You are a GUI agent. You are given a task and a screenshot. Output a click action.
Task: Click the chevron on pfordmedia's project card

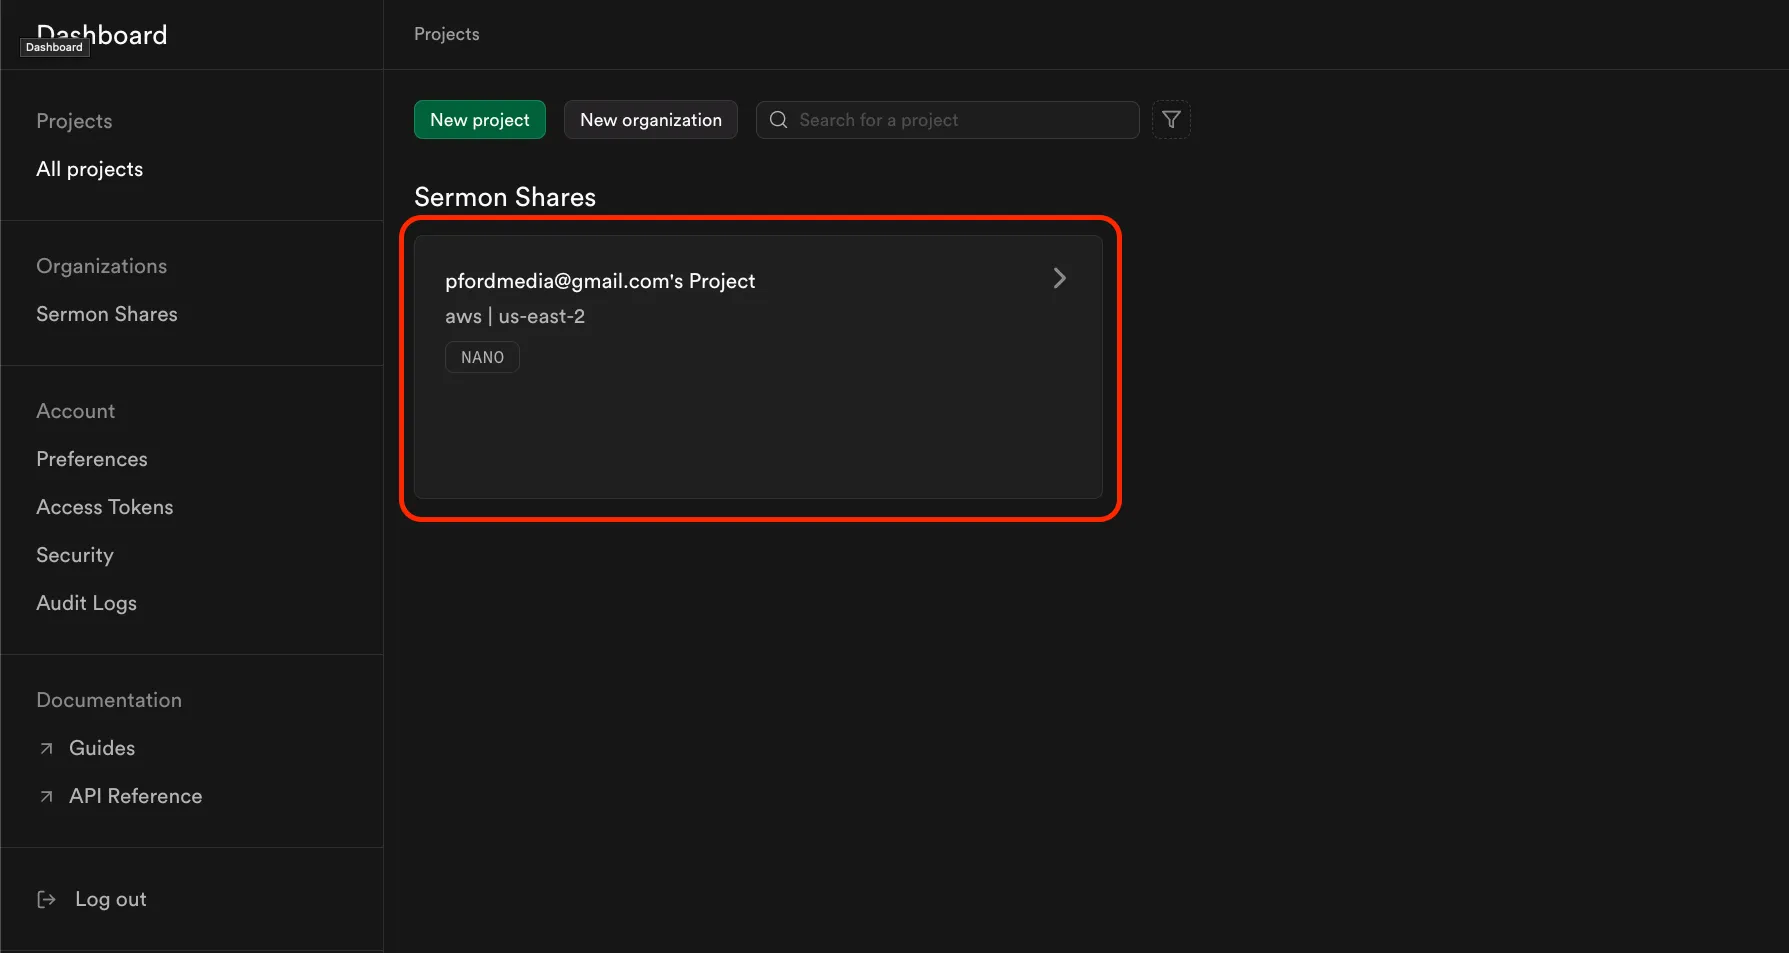point(1059,278)
